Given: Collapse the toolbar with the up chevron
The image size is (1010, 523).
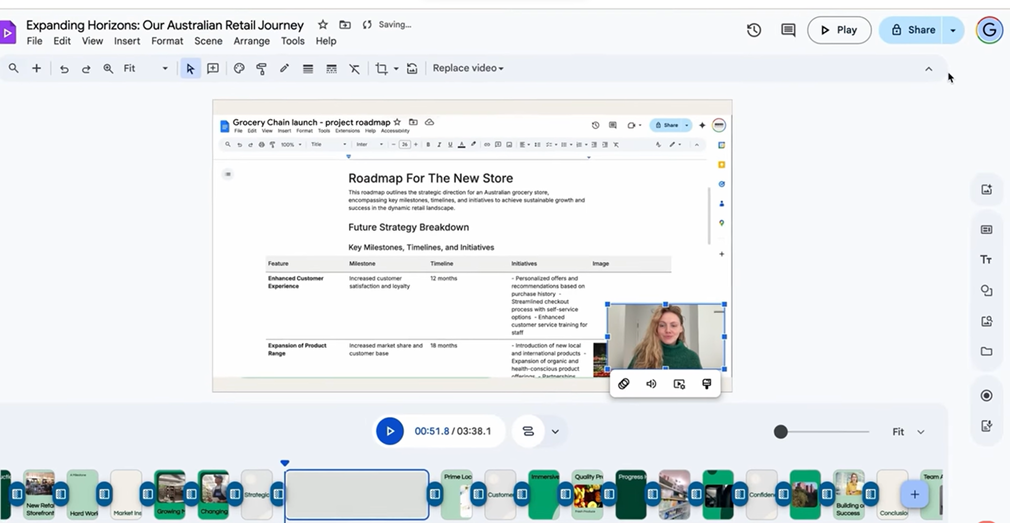Looking at the screenshot, I should 928,69.
